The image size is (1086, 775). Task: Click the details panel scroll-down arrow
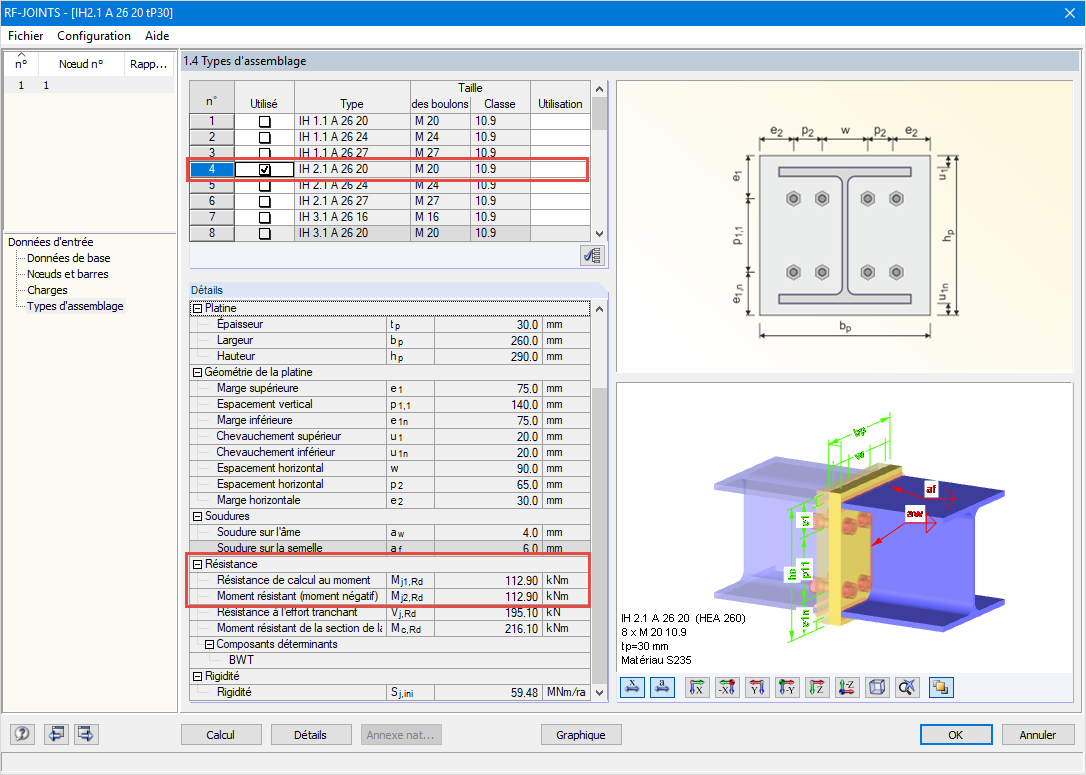[x=600, y=693]
